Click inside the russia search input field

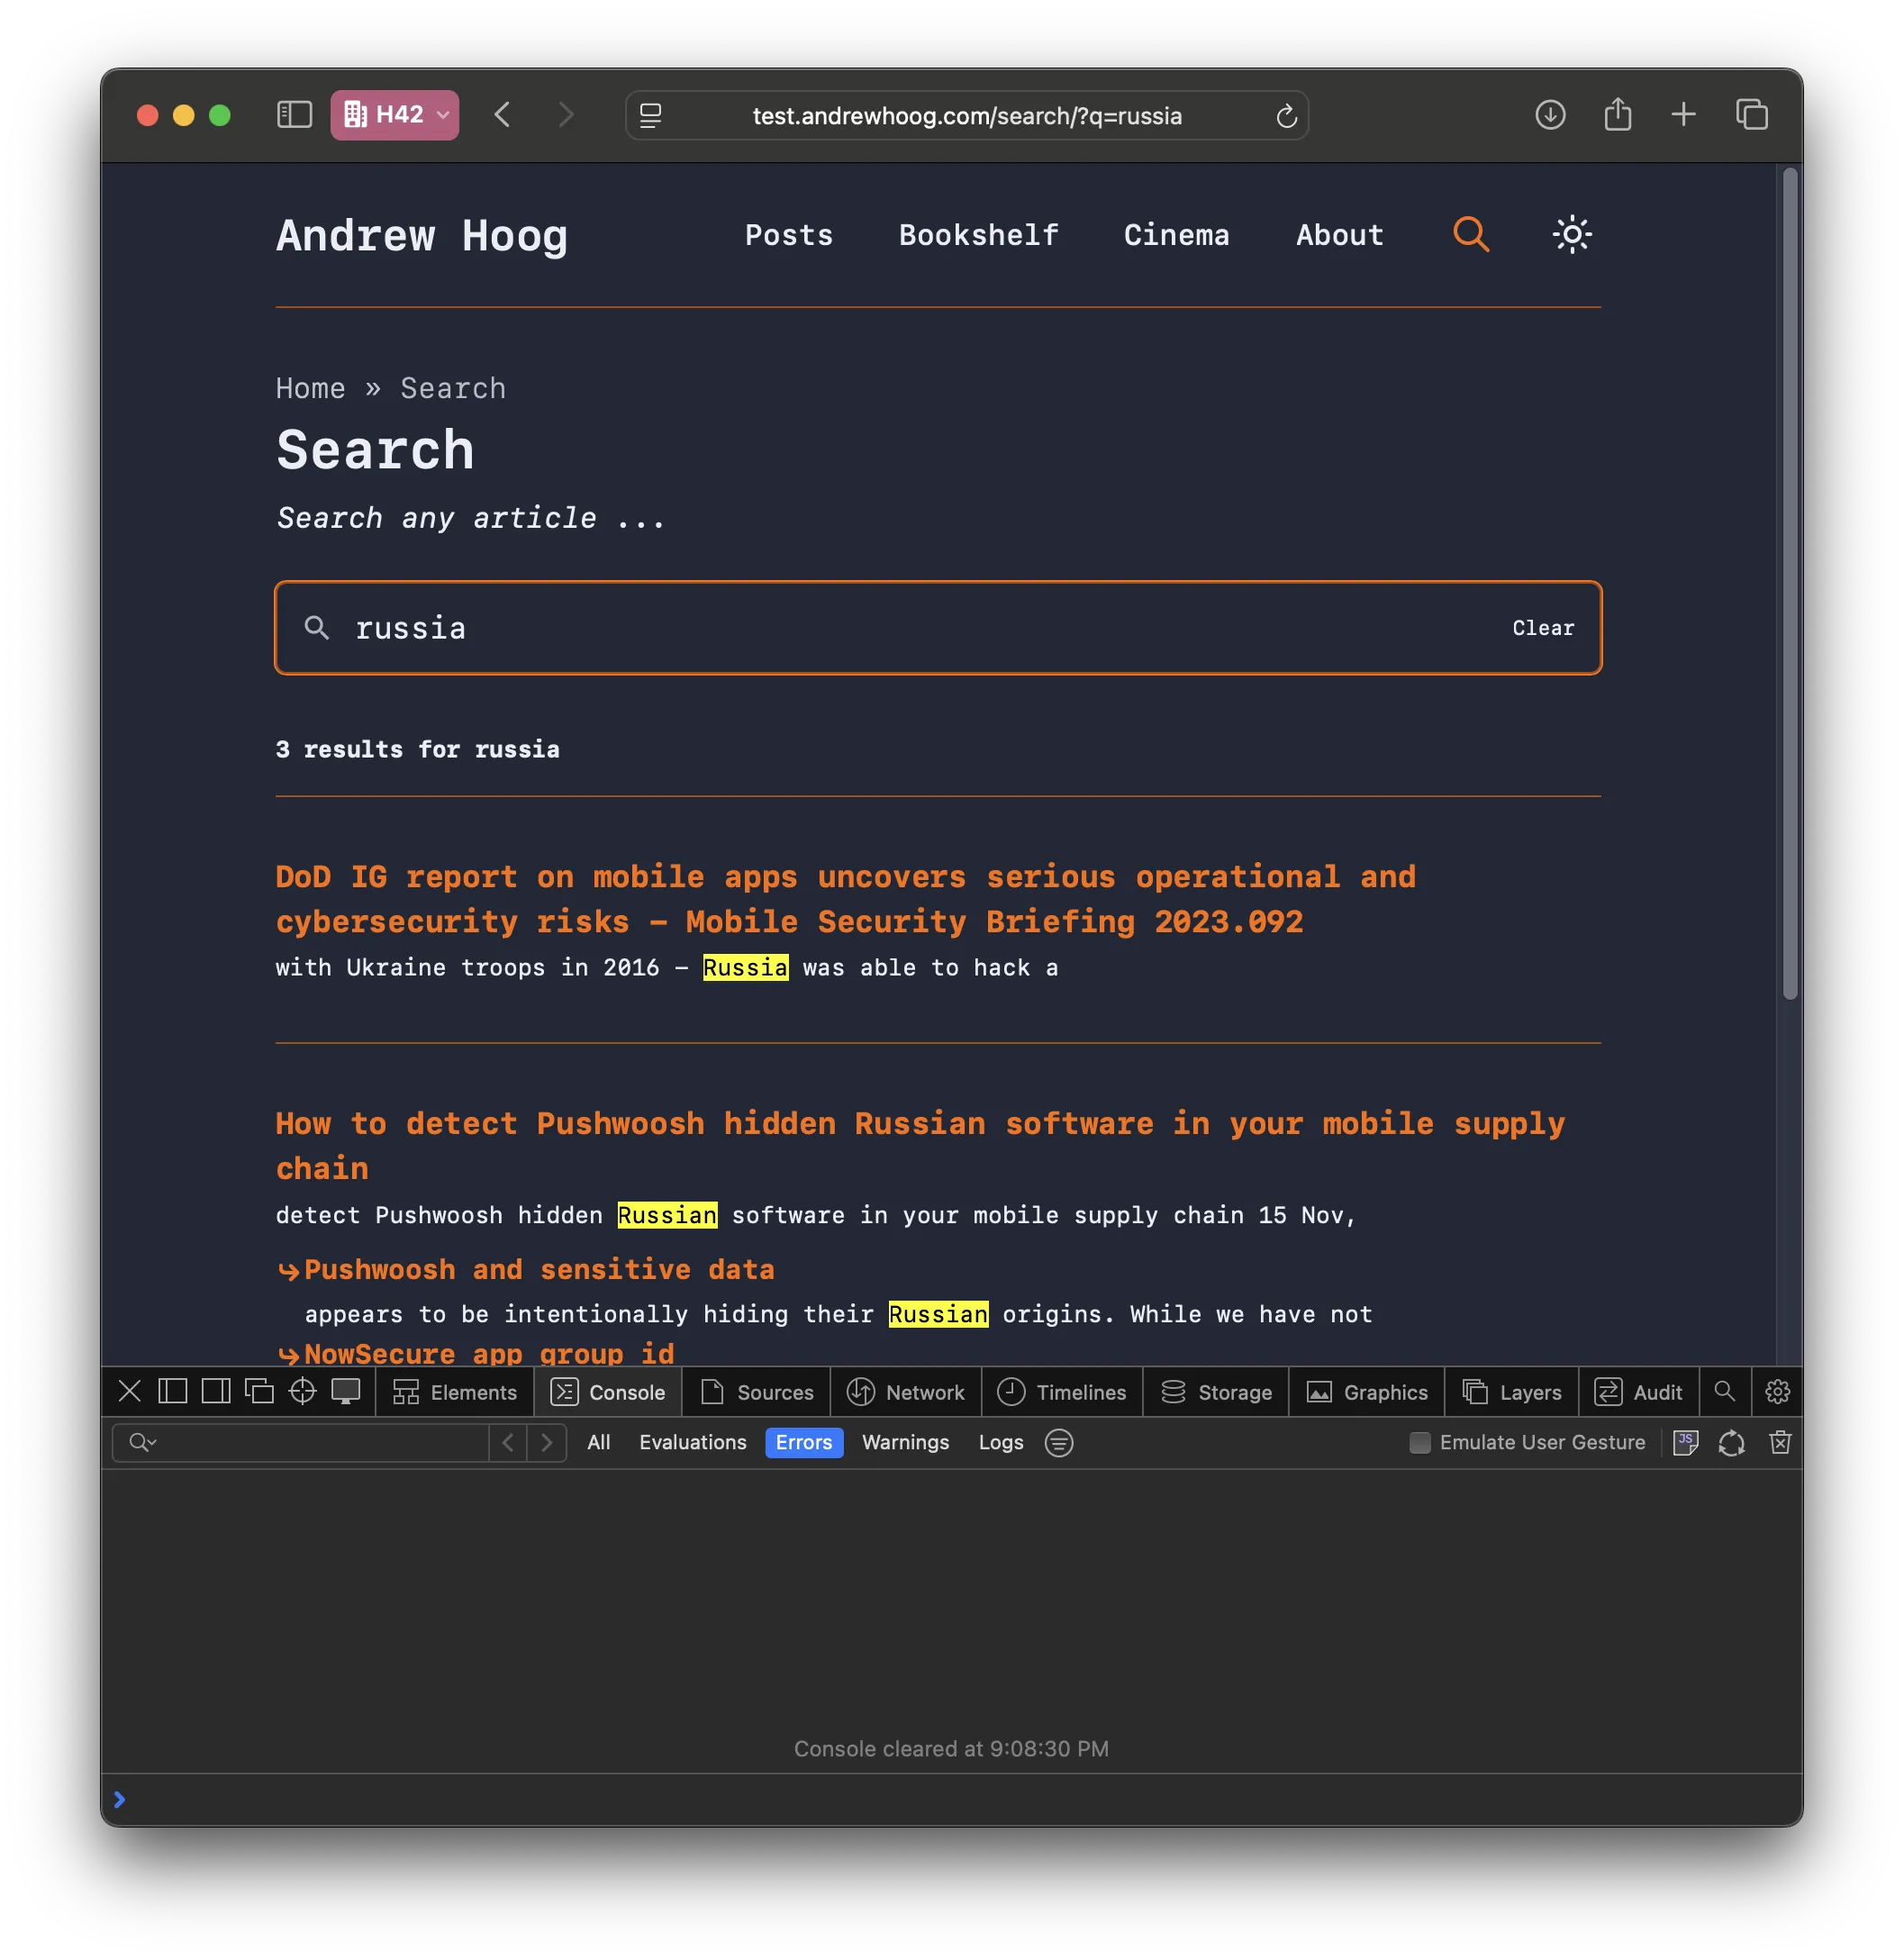(x=700, y=628)
